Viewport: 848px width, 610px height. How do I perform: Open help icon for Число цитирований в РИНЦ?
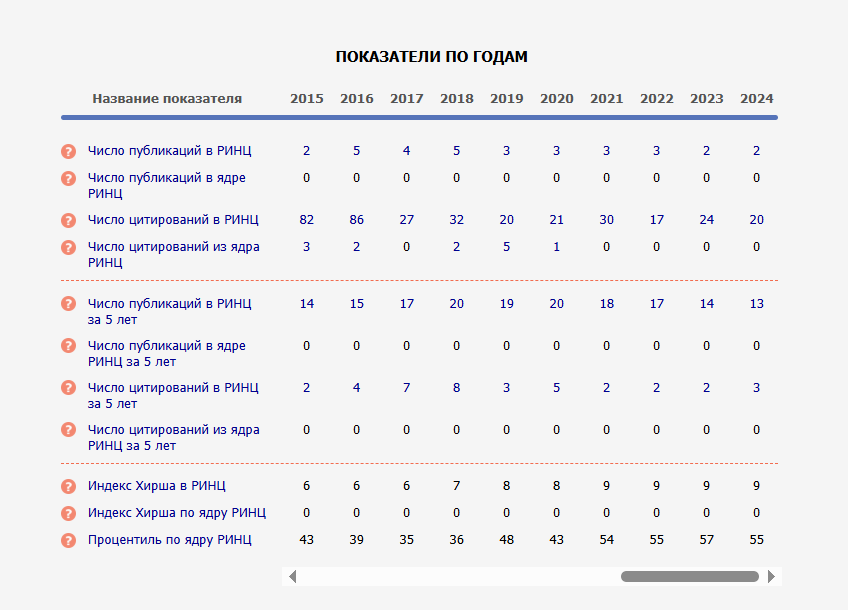(x=68, y=220)
